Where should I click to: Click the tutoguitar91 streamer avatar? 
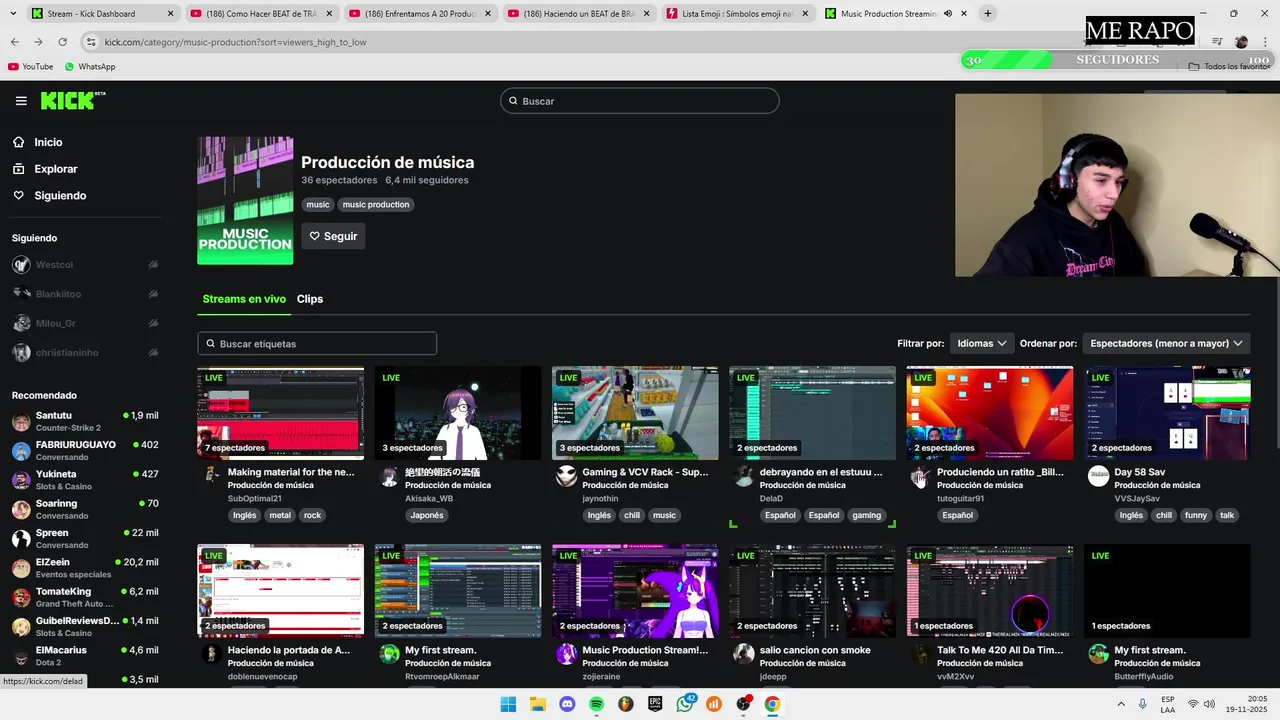[x=920, y=476]
